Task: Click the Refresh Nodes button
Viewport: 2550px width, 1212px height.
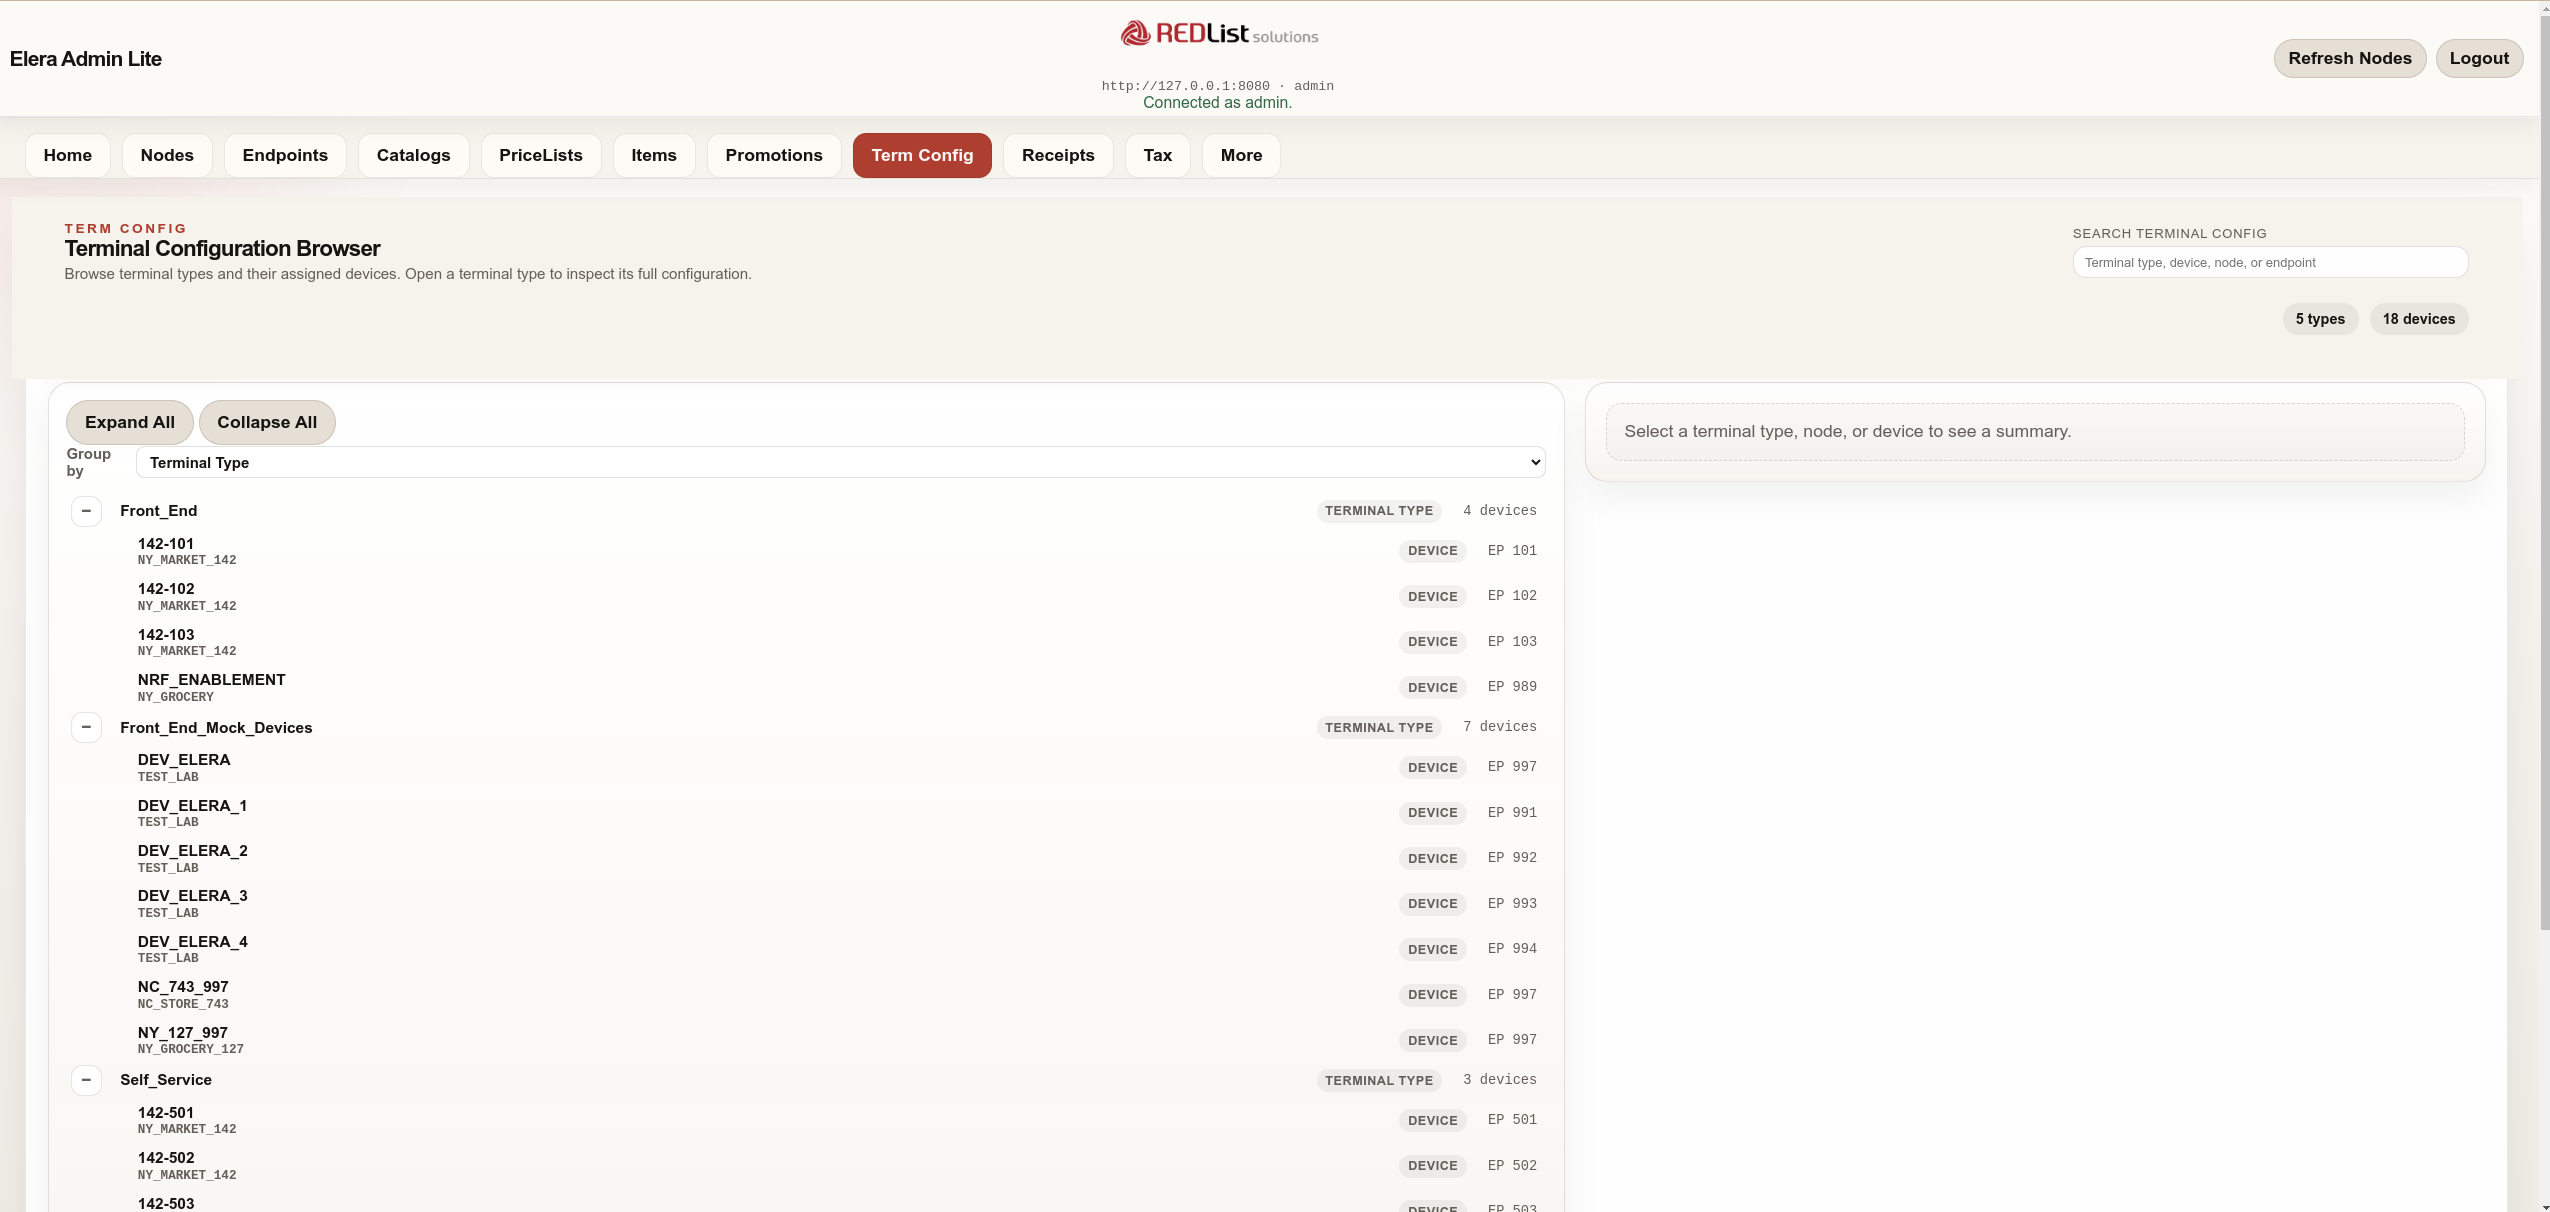Action: [x=2350, y=58]
